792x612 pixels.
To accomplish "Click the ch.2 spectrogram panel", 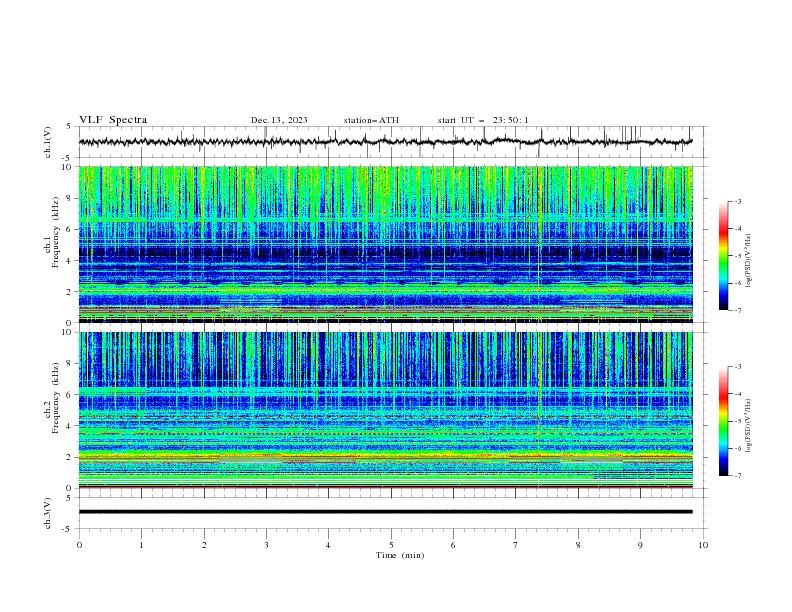I will click(385, 410).
